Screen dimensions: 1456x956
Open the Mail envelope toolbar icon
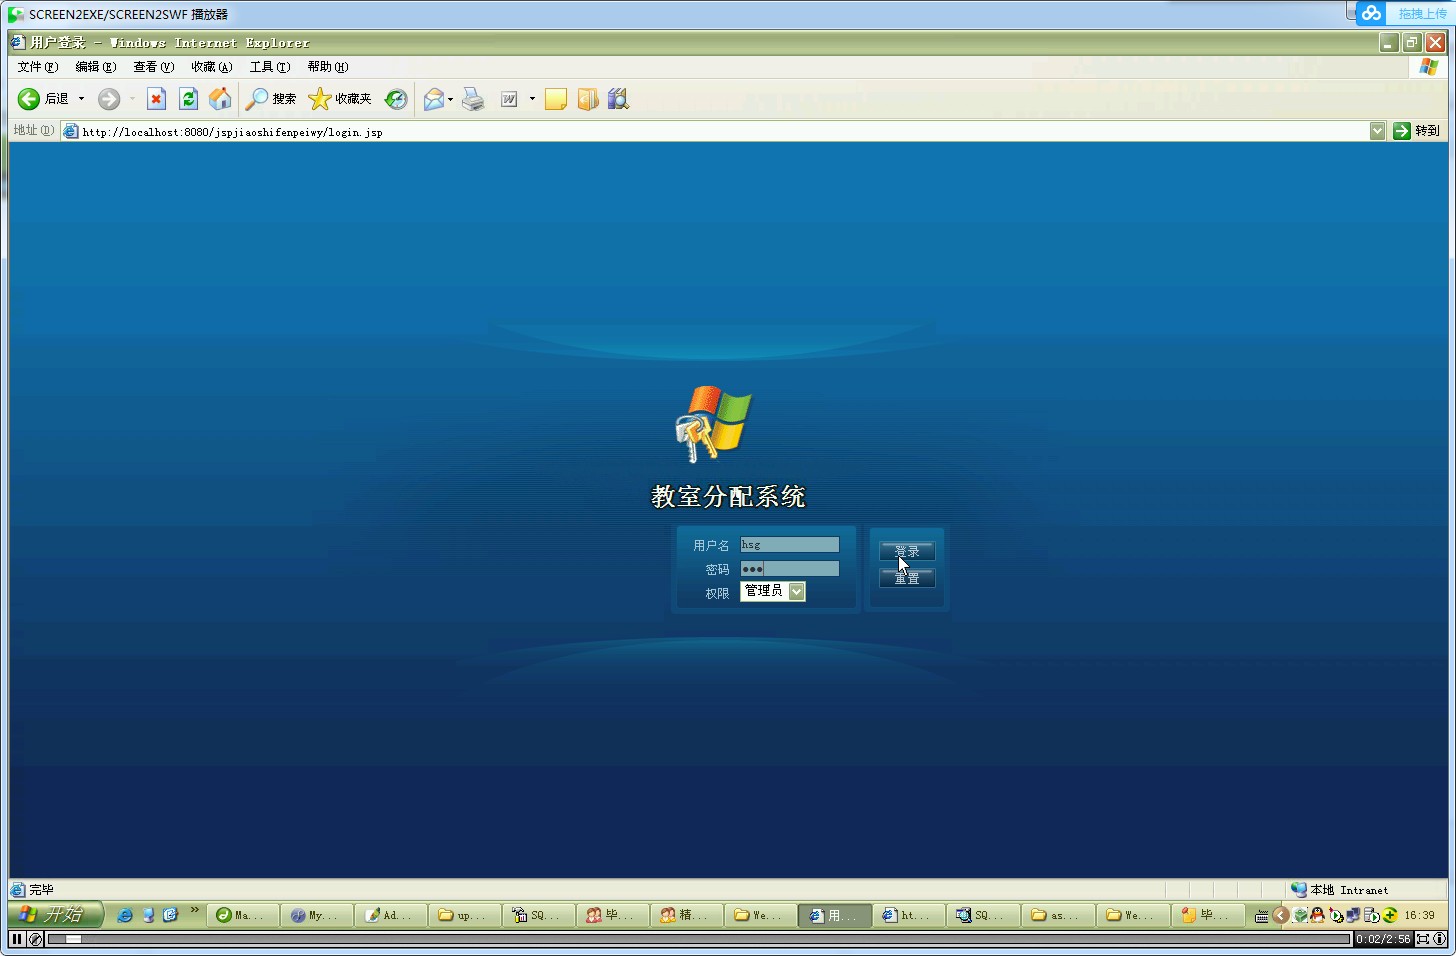[434, 99]
